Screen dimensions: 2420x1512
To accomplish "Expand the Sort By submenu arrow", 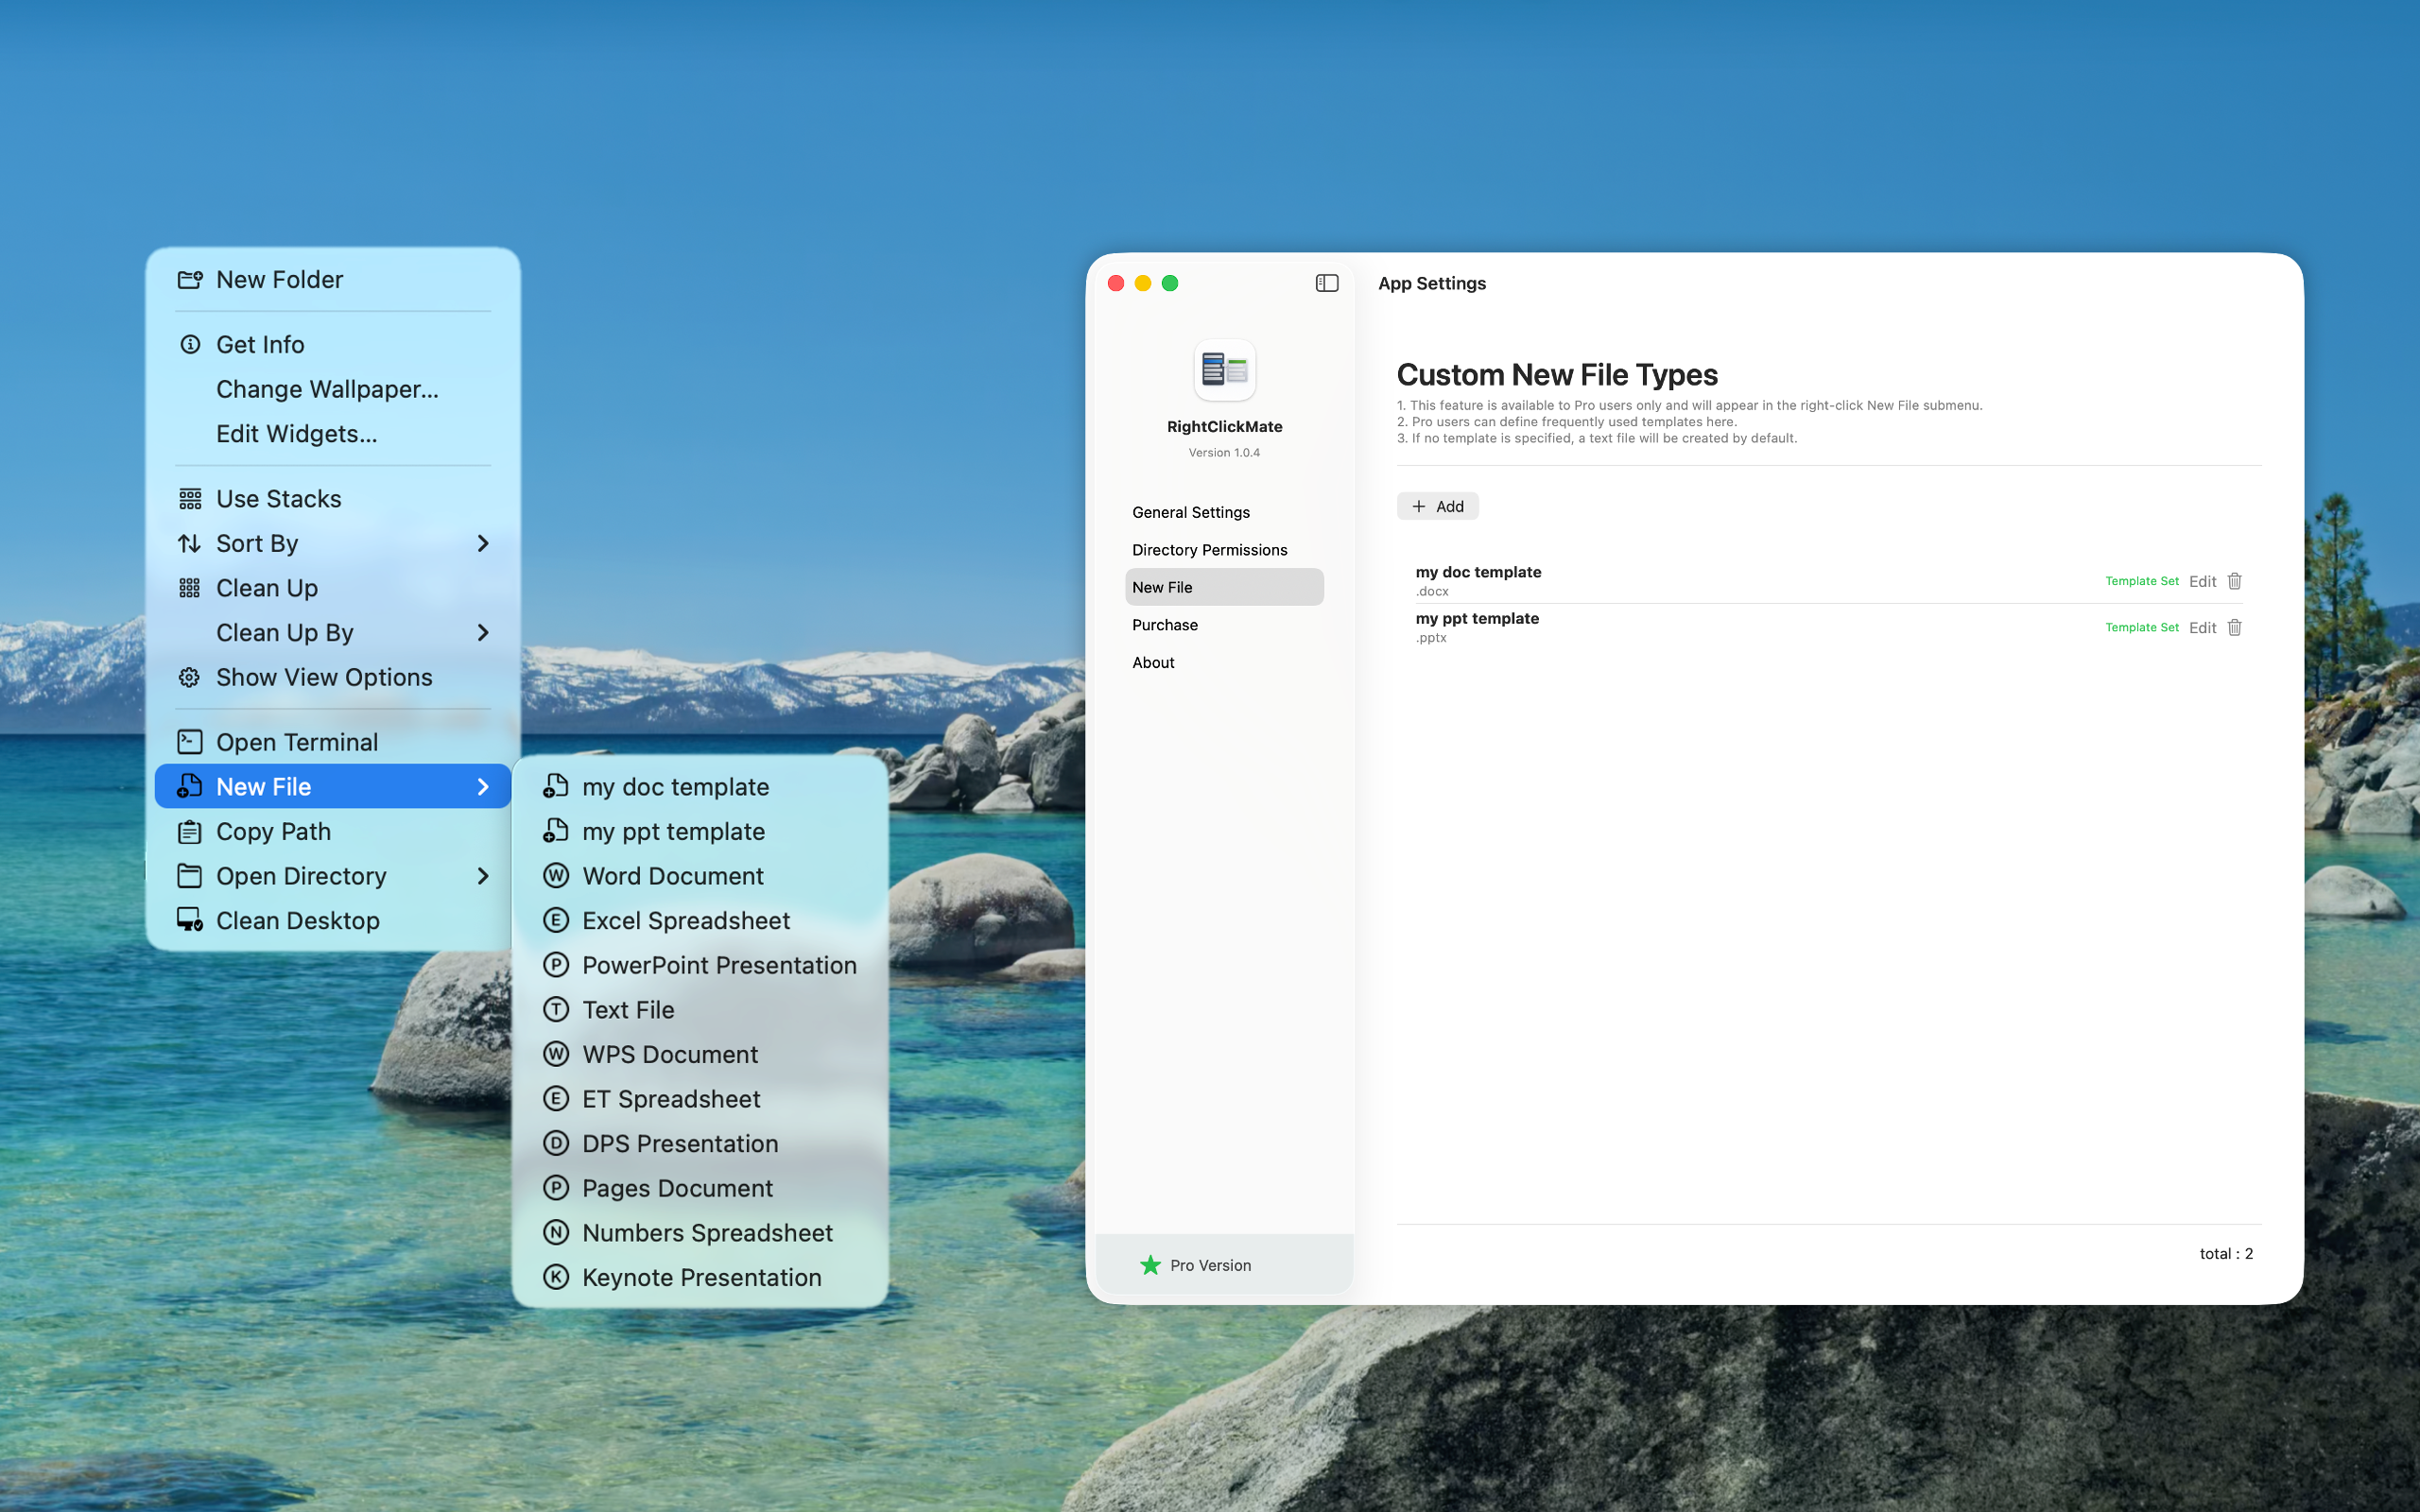I will (x=483, y=543).
